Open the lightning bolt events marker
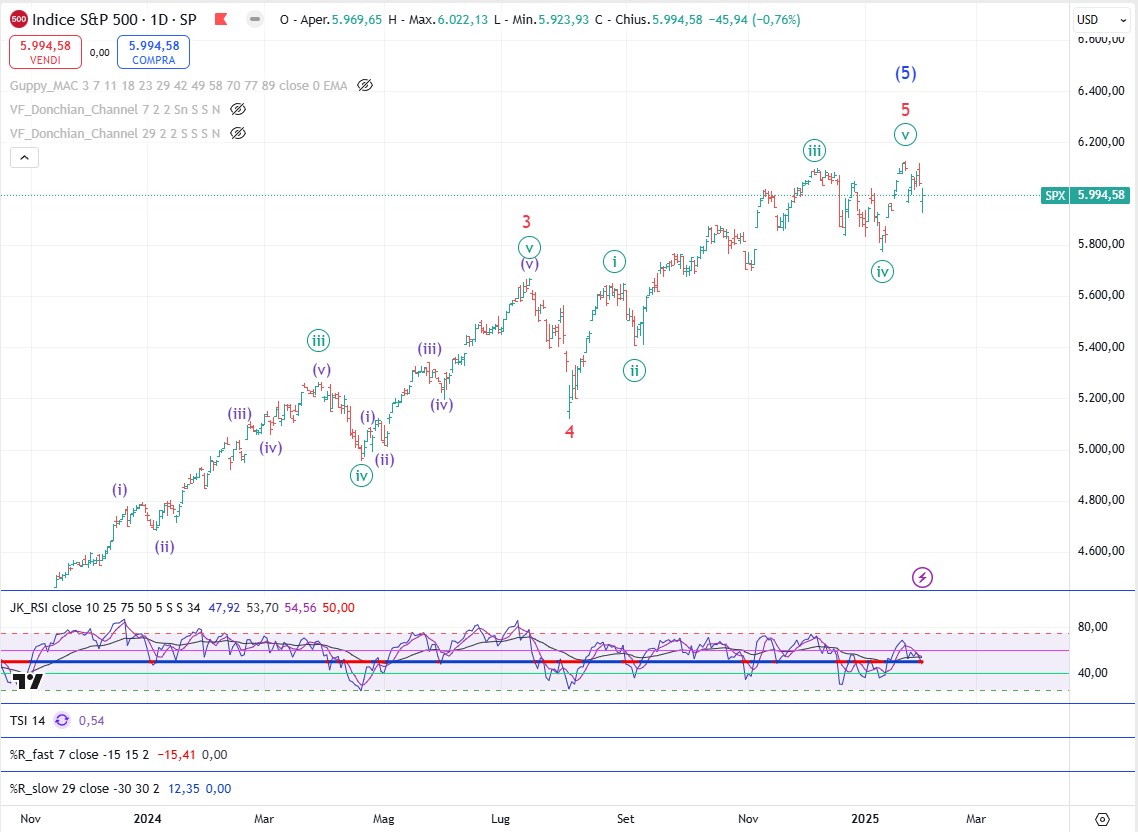Screen dimensions: 1138x832 point(922,577)
